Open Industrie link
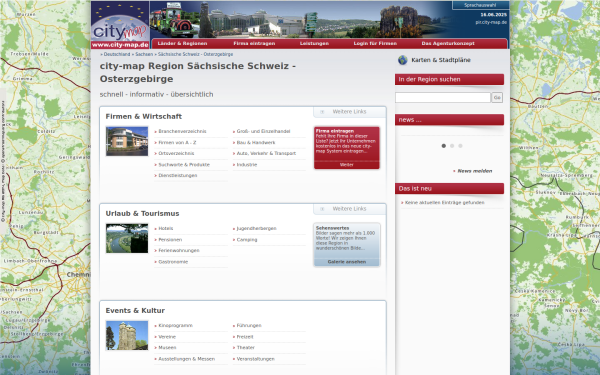Screen dimensions: 600x375 pos(247,165)
